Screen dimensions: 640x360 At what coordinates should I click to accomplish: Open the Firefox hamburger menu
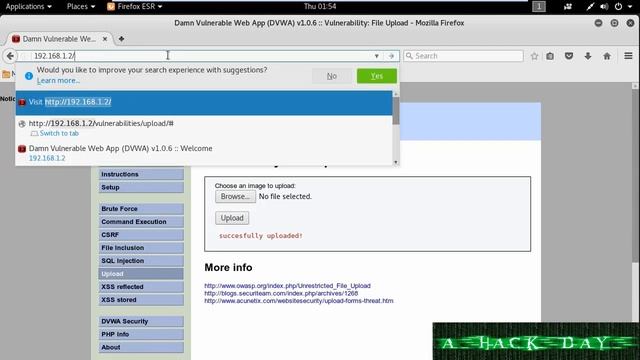(x=628, y=56)
